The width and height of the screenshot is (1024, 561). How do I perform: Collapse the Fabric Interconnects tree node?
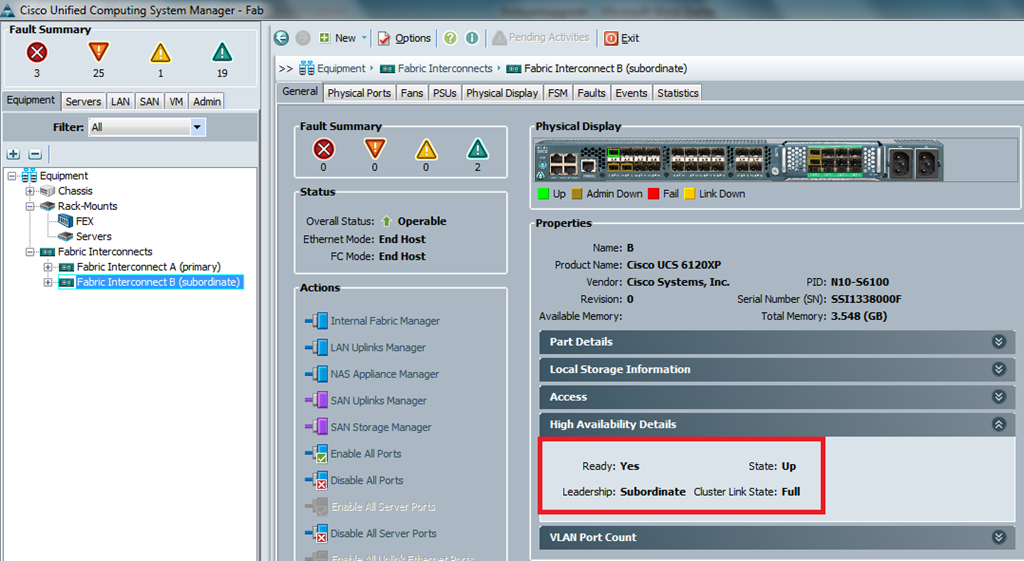click(x=30, y=252)
